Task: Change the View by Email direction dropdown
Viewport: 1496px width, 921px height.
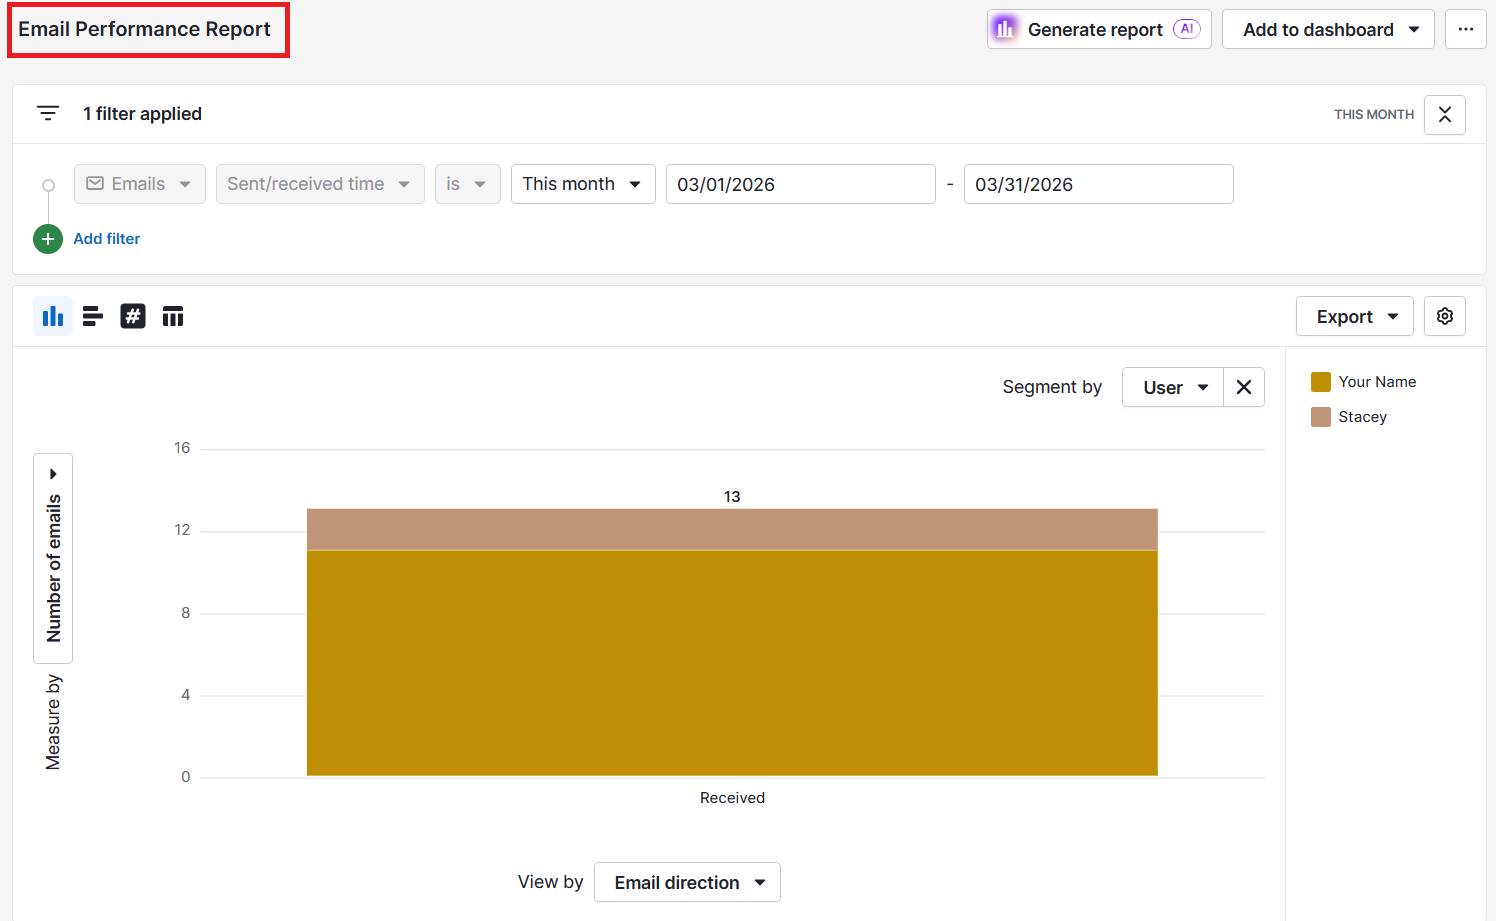Action: [687, 882]
